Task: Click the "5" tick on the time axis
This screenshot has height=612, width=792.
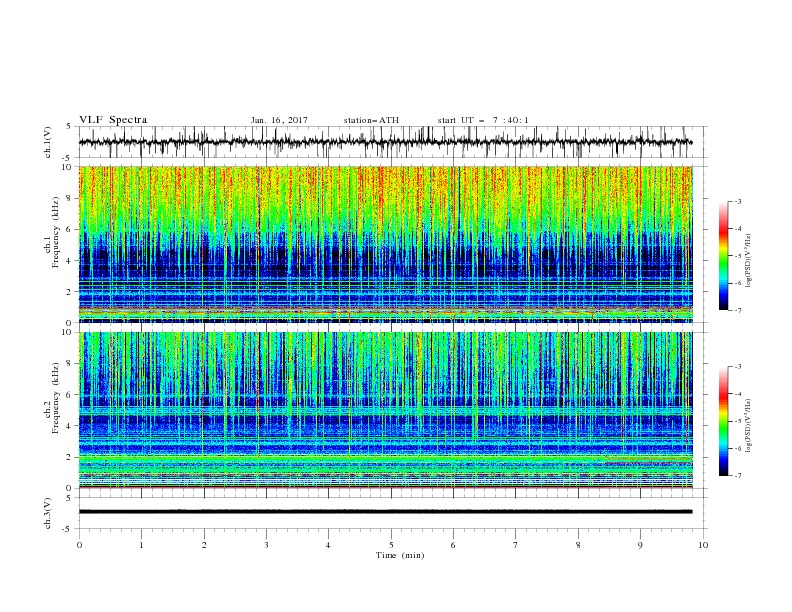Action: click(x=391, y=545)
